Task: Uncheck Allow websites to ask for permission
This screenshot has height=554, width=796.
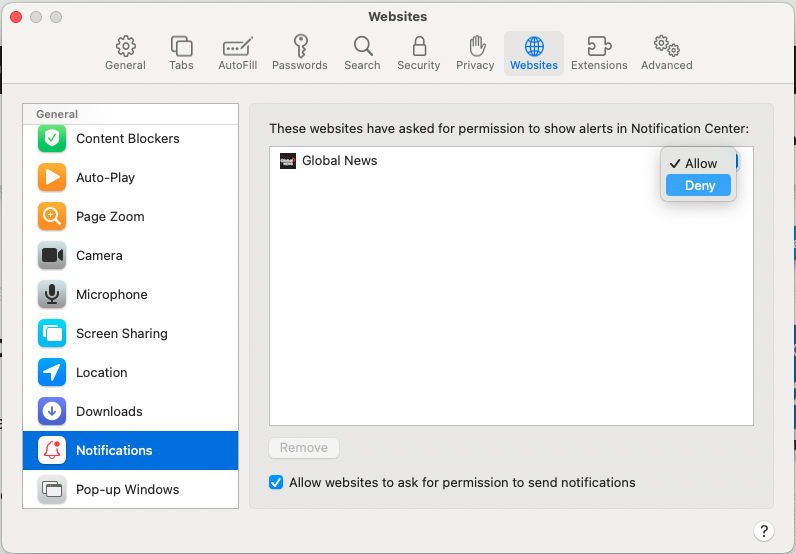Action: click(277, 482)
